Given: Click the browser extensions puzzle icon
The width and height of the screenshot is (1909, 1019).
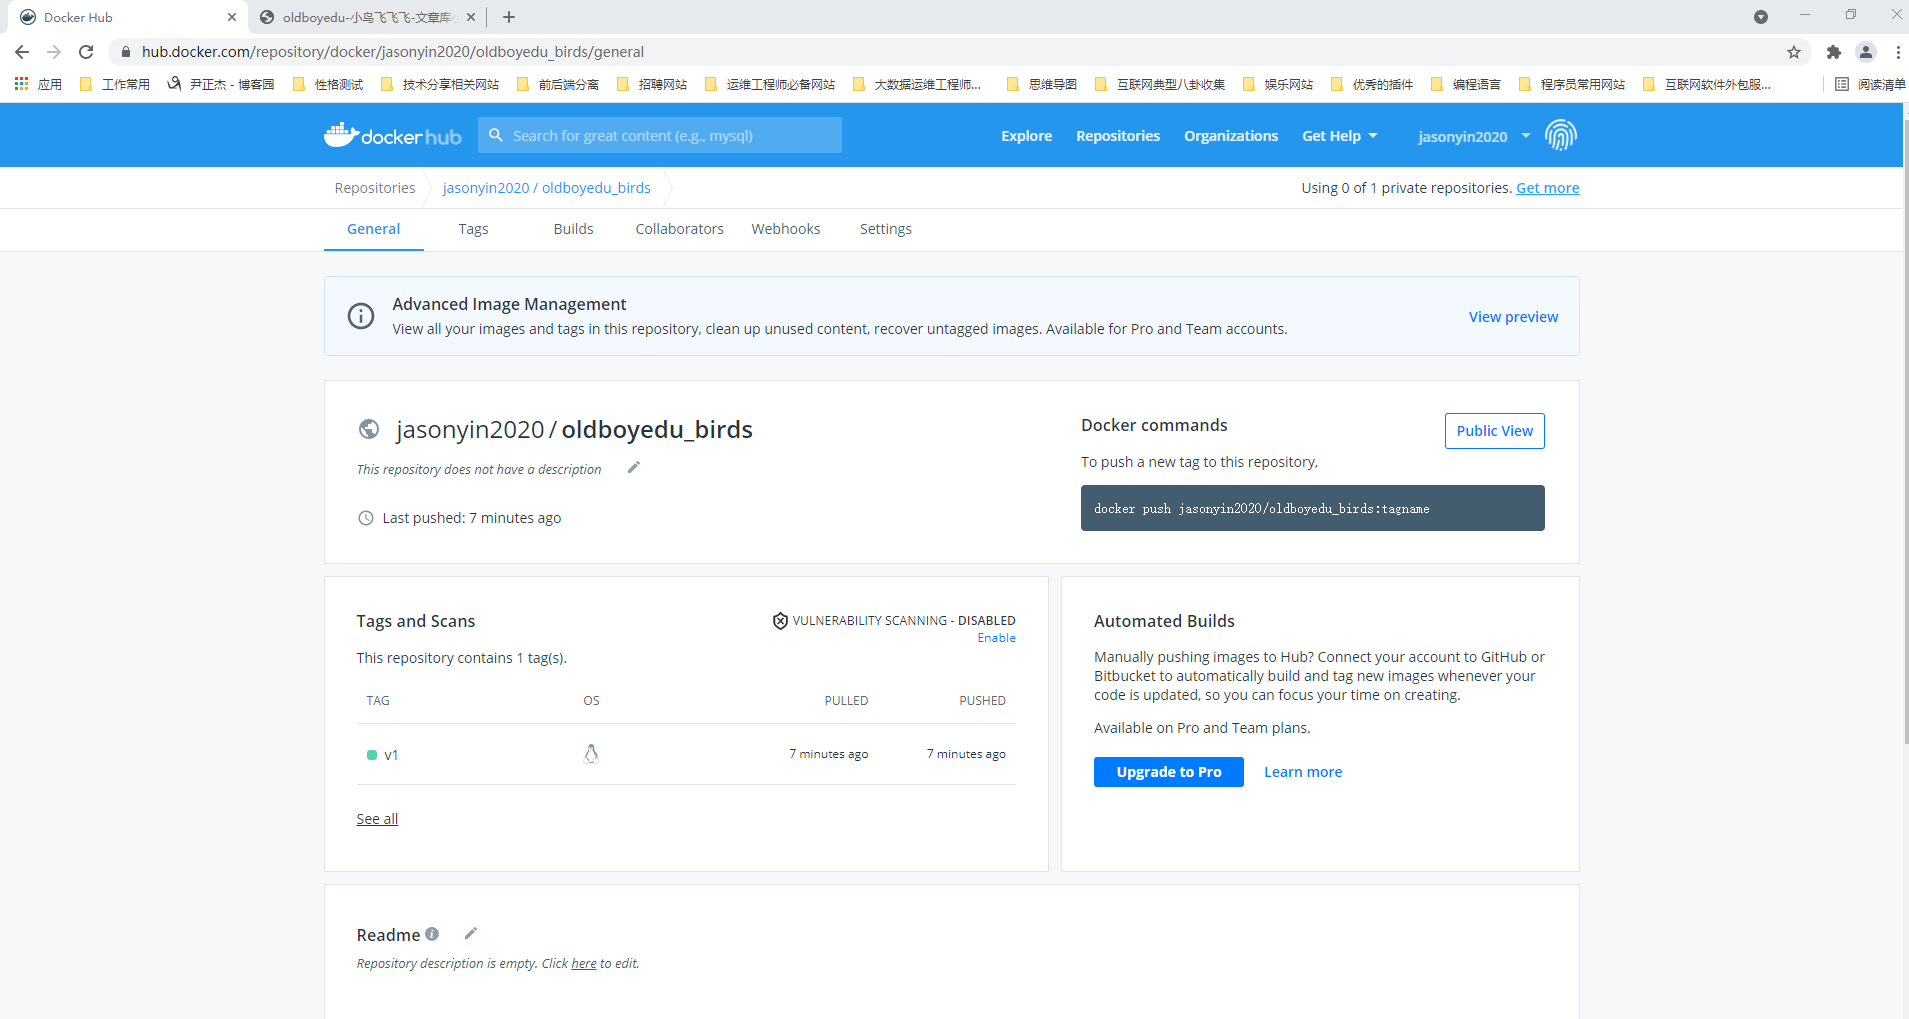Looking at the screenshot, I should (x=1833, y=52).
